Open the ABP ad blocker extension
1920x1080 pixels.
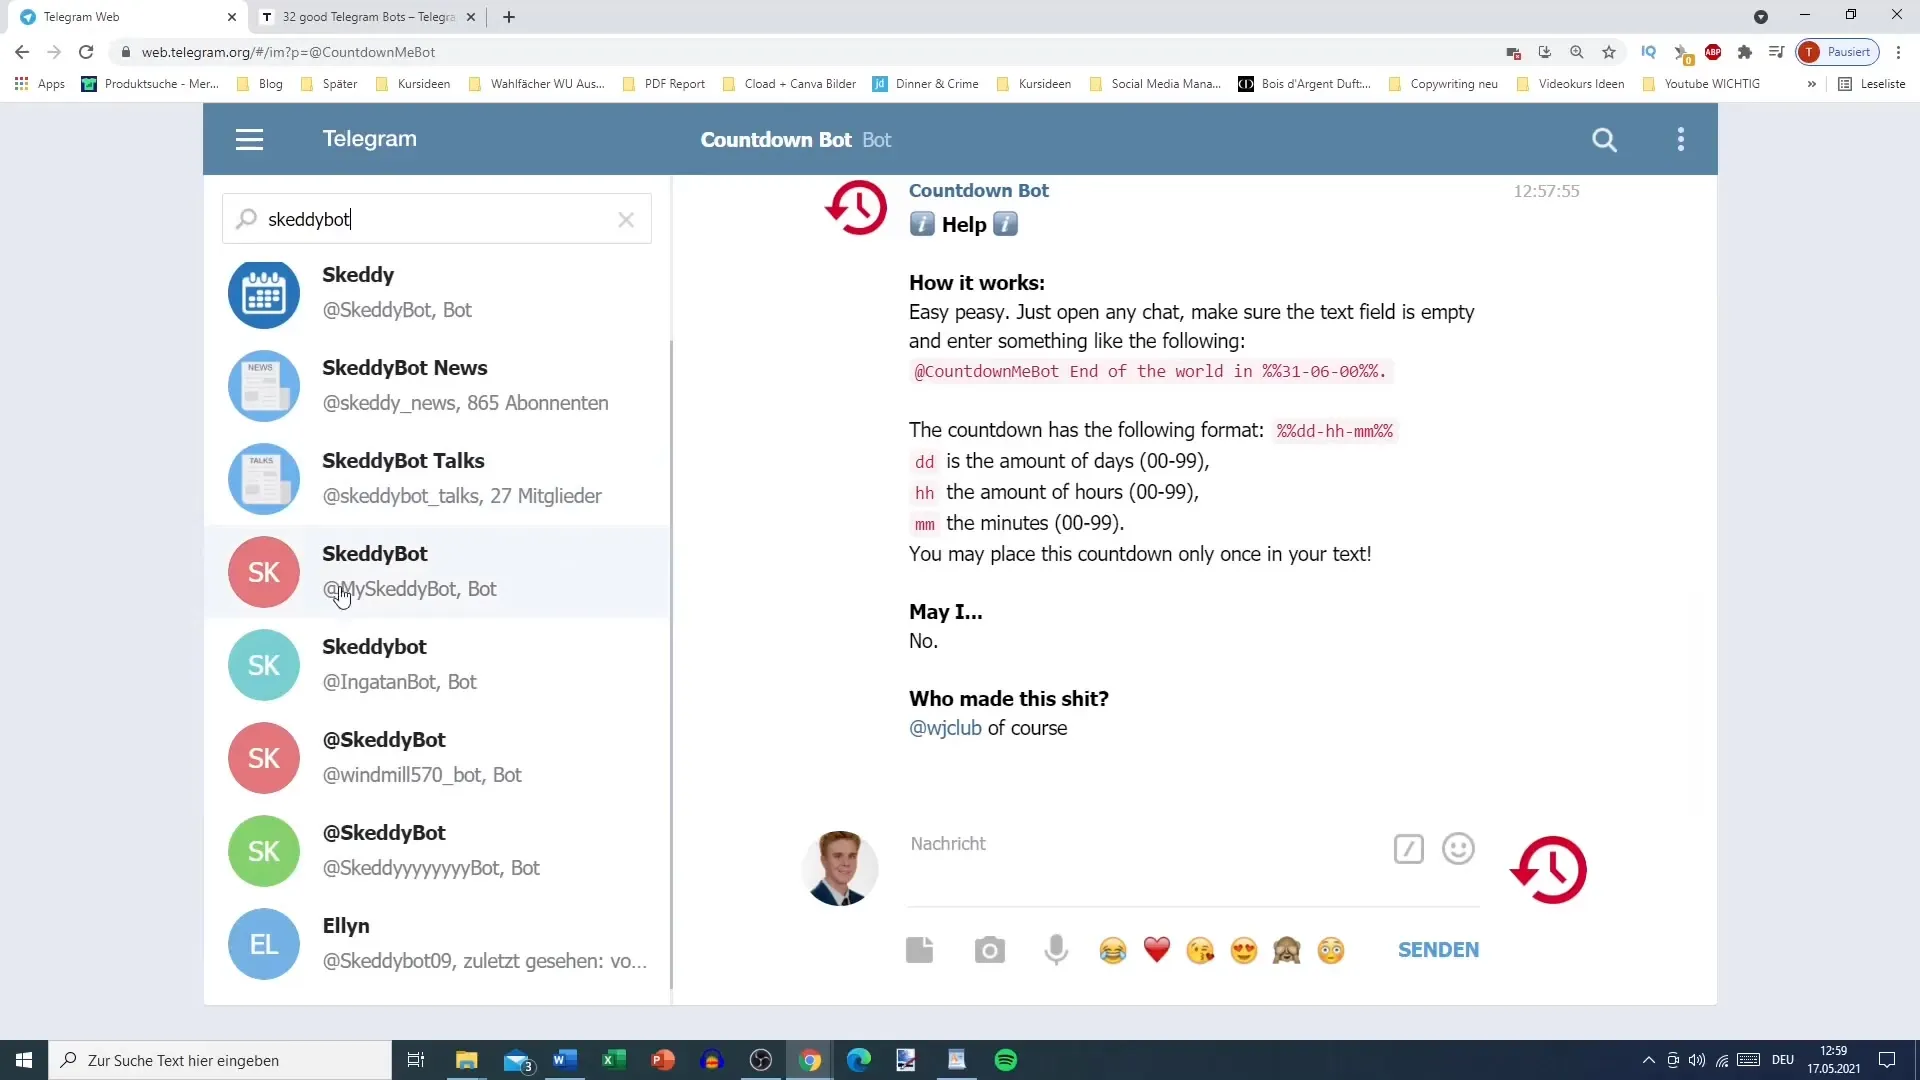(1713, 52)
